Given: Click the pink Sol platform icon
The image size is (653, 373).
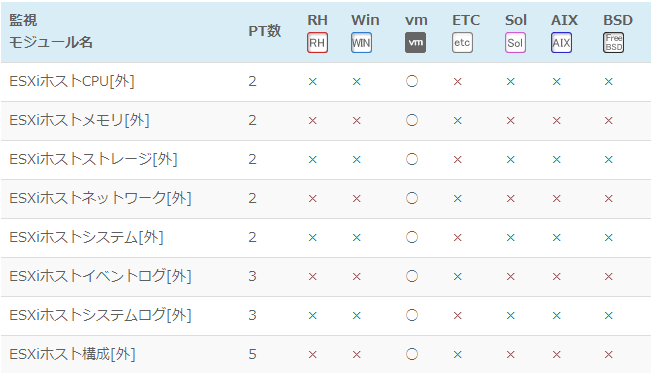Looking at the screenshot, I should [515, 42].
